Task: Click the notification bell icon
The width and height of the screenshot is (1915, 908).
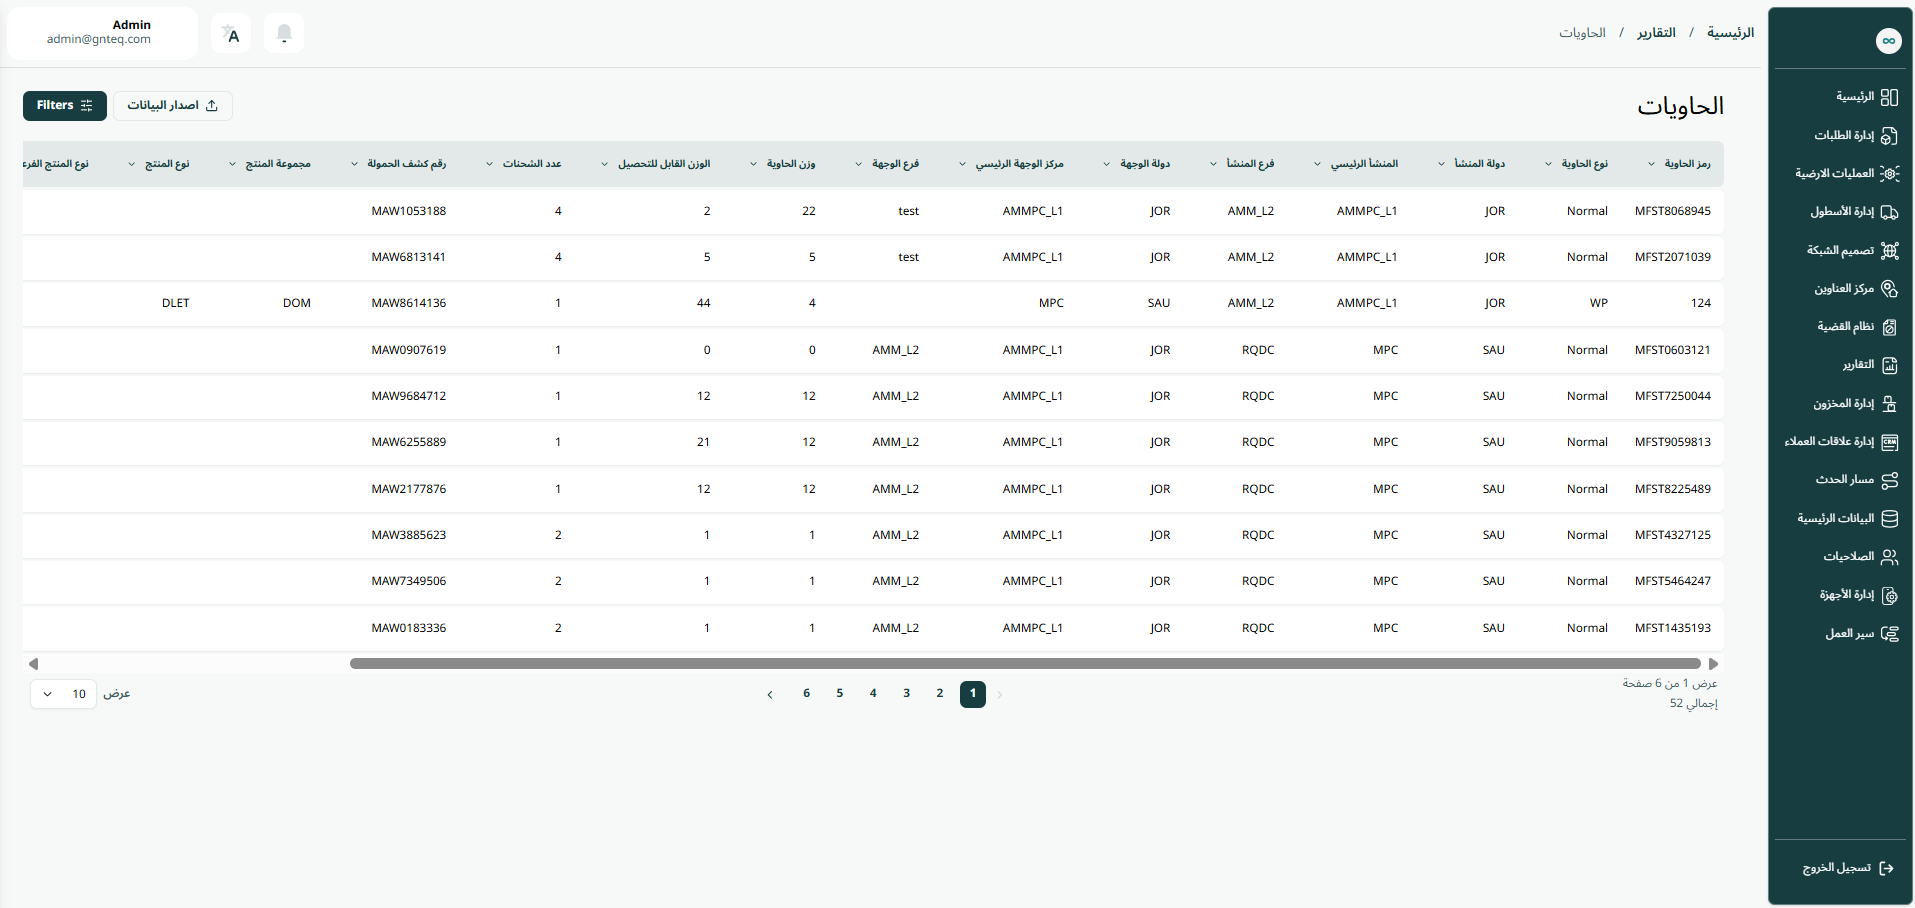Action: coord(284,34)
